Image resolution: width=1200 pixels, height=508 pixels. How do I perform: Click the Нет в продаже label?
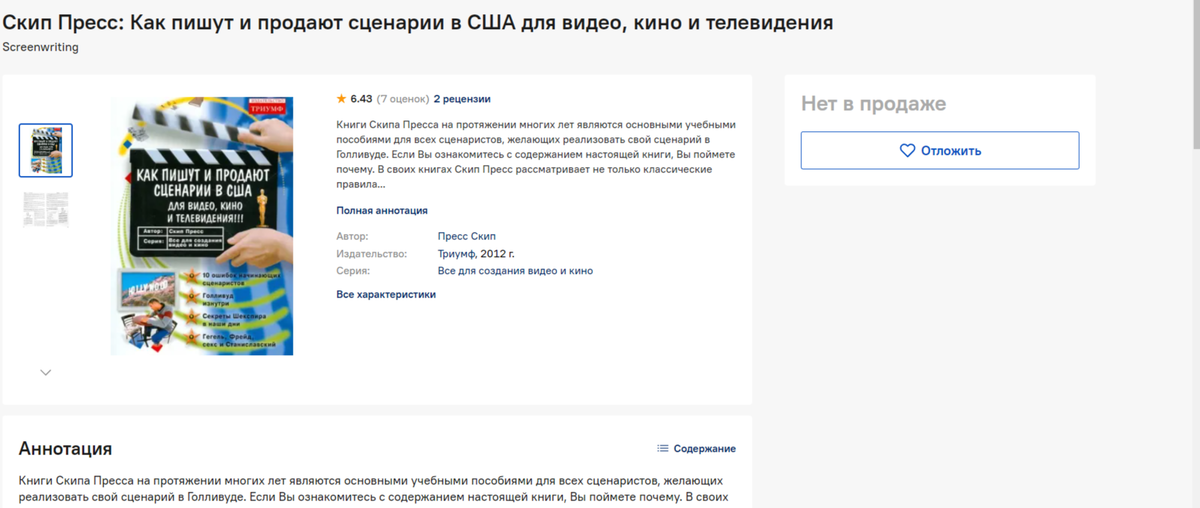(x=873, y=104)
